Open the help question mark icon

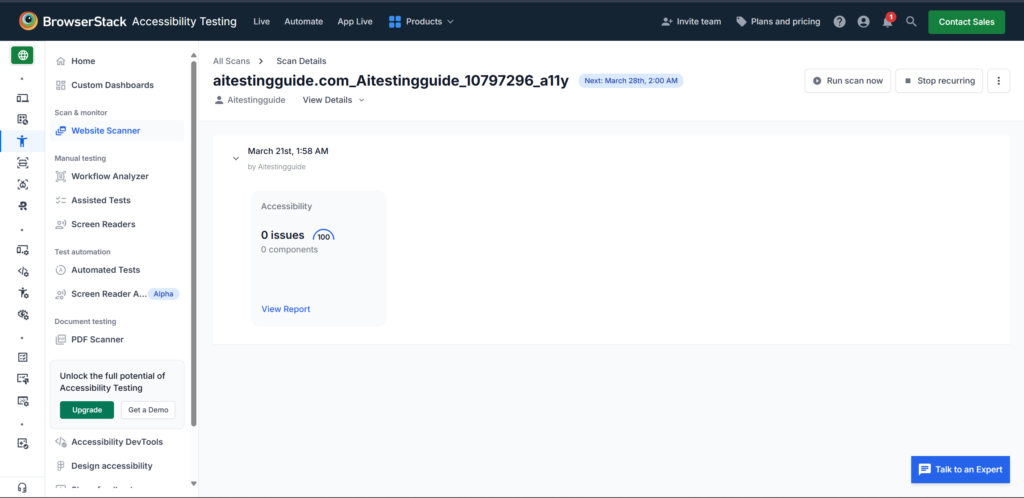(840, 22)
